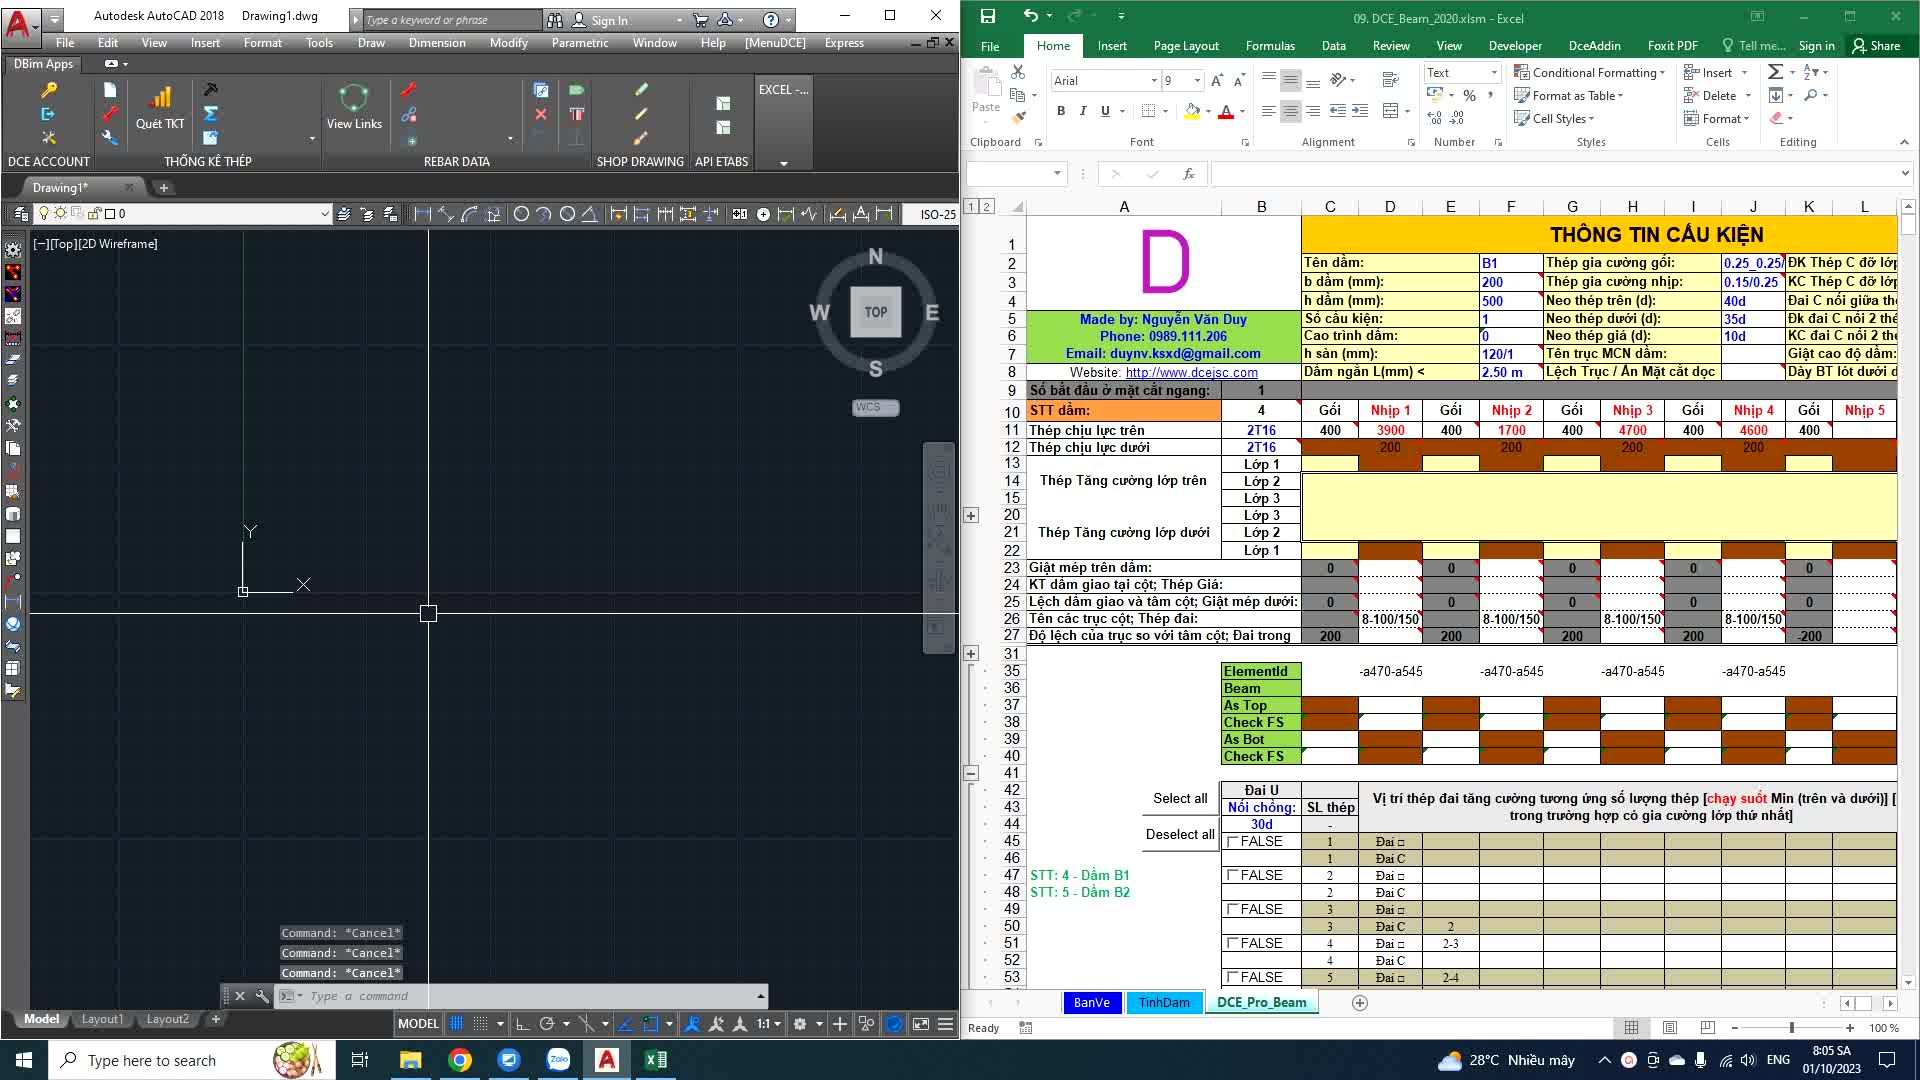This screenshot has height=1080, width=1920.
Task: Toggle the FALSE checkbox in row 51
Action: 1233,944
